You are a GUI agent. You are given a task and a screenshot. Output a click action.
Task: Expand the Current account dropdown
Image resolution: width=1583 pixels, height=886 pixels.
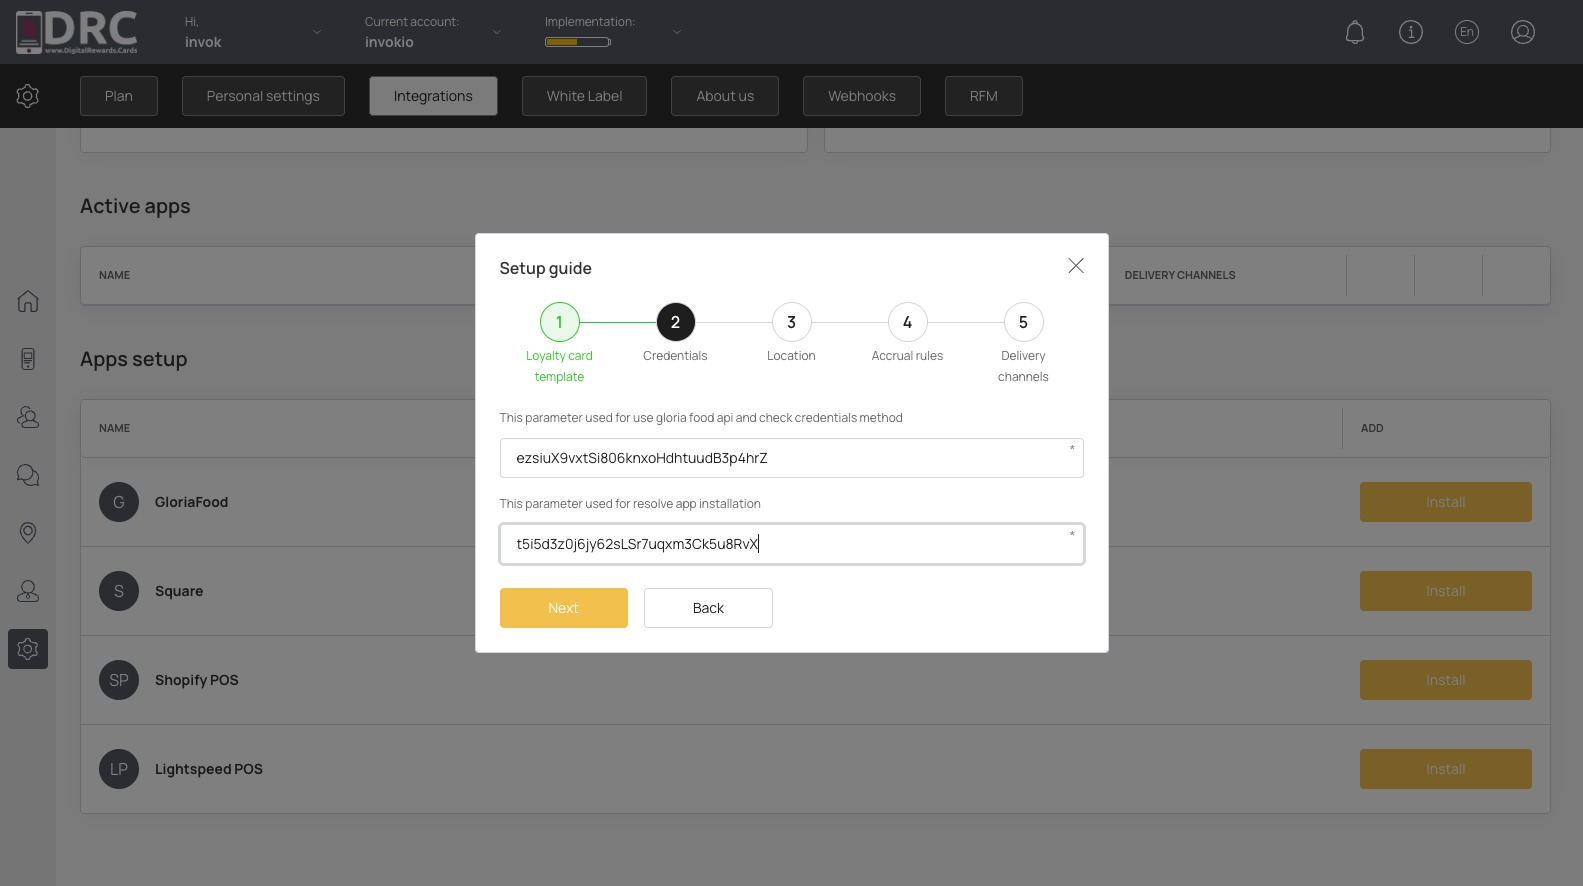497,32
